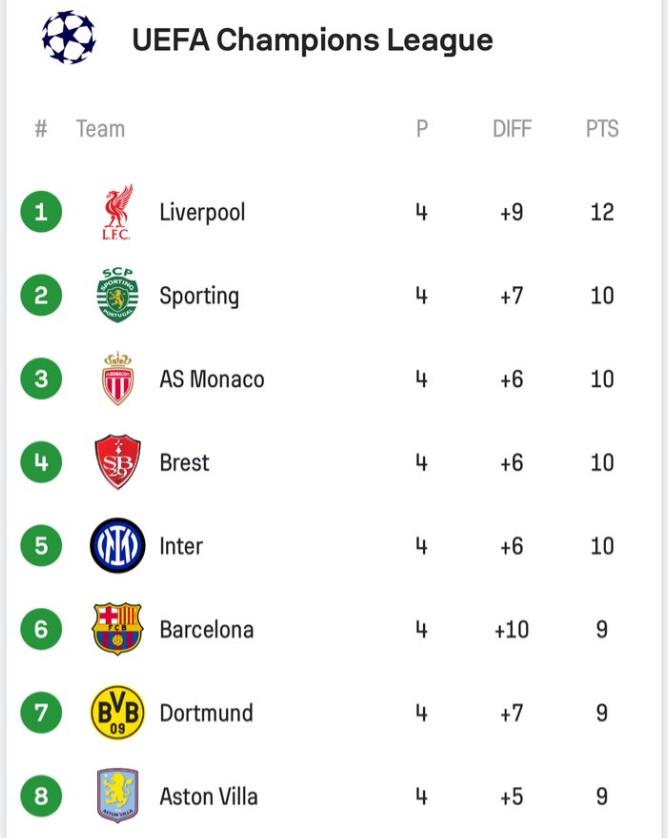The image size is (668, 838).
Task: Click the Liverpool club crest
Action: (117, 212)
